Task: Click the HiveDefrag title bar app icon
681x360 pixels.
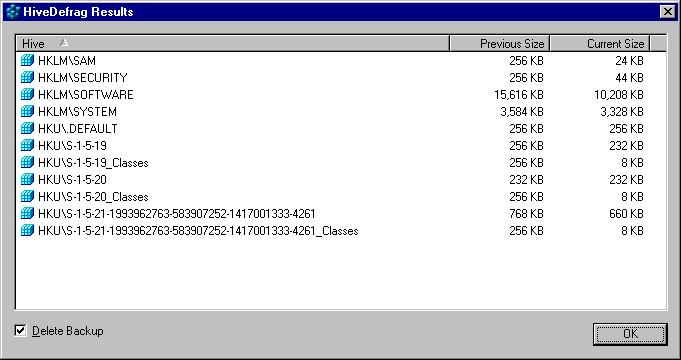Action: tap(13, 12)
